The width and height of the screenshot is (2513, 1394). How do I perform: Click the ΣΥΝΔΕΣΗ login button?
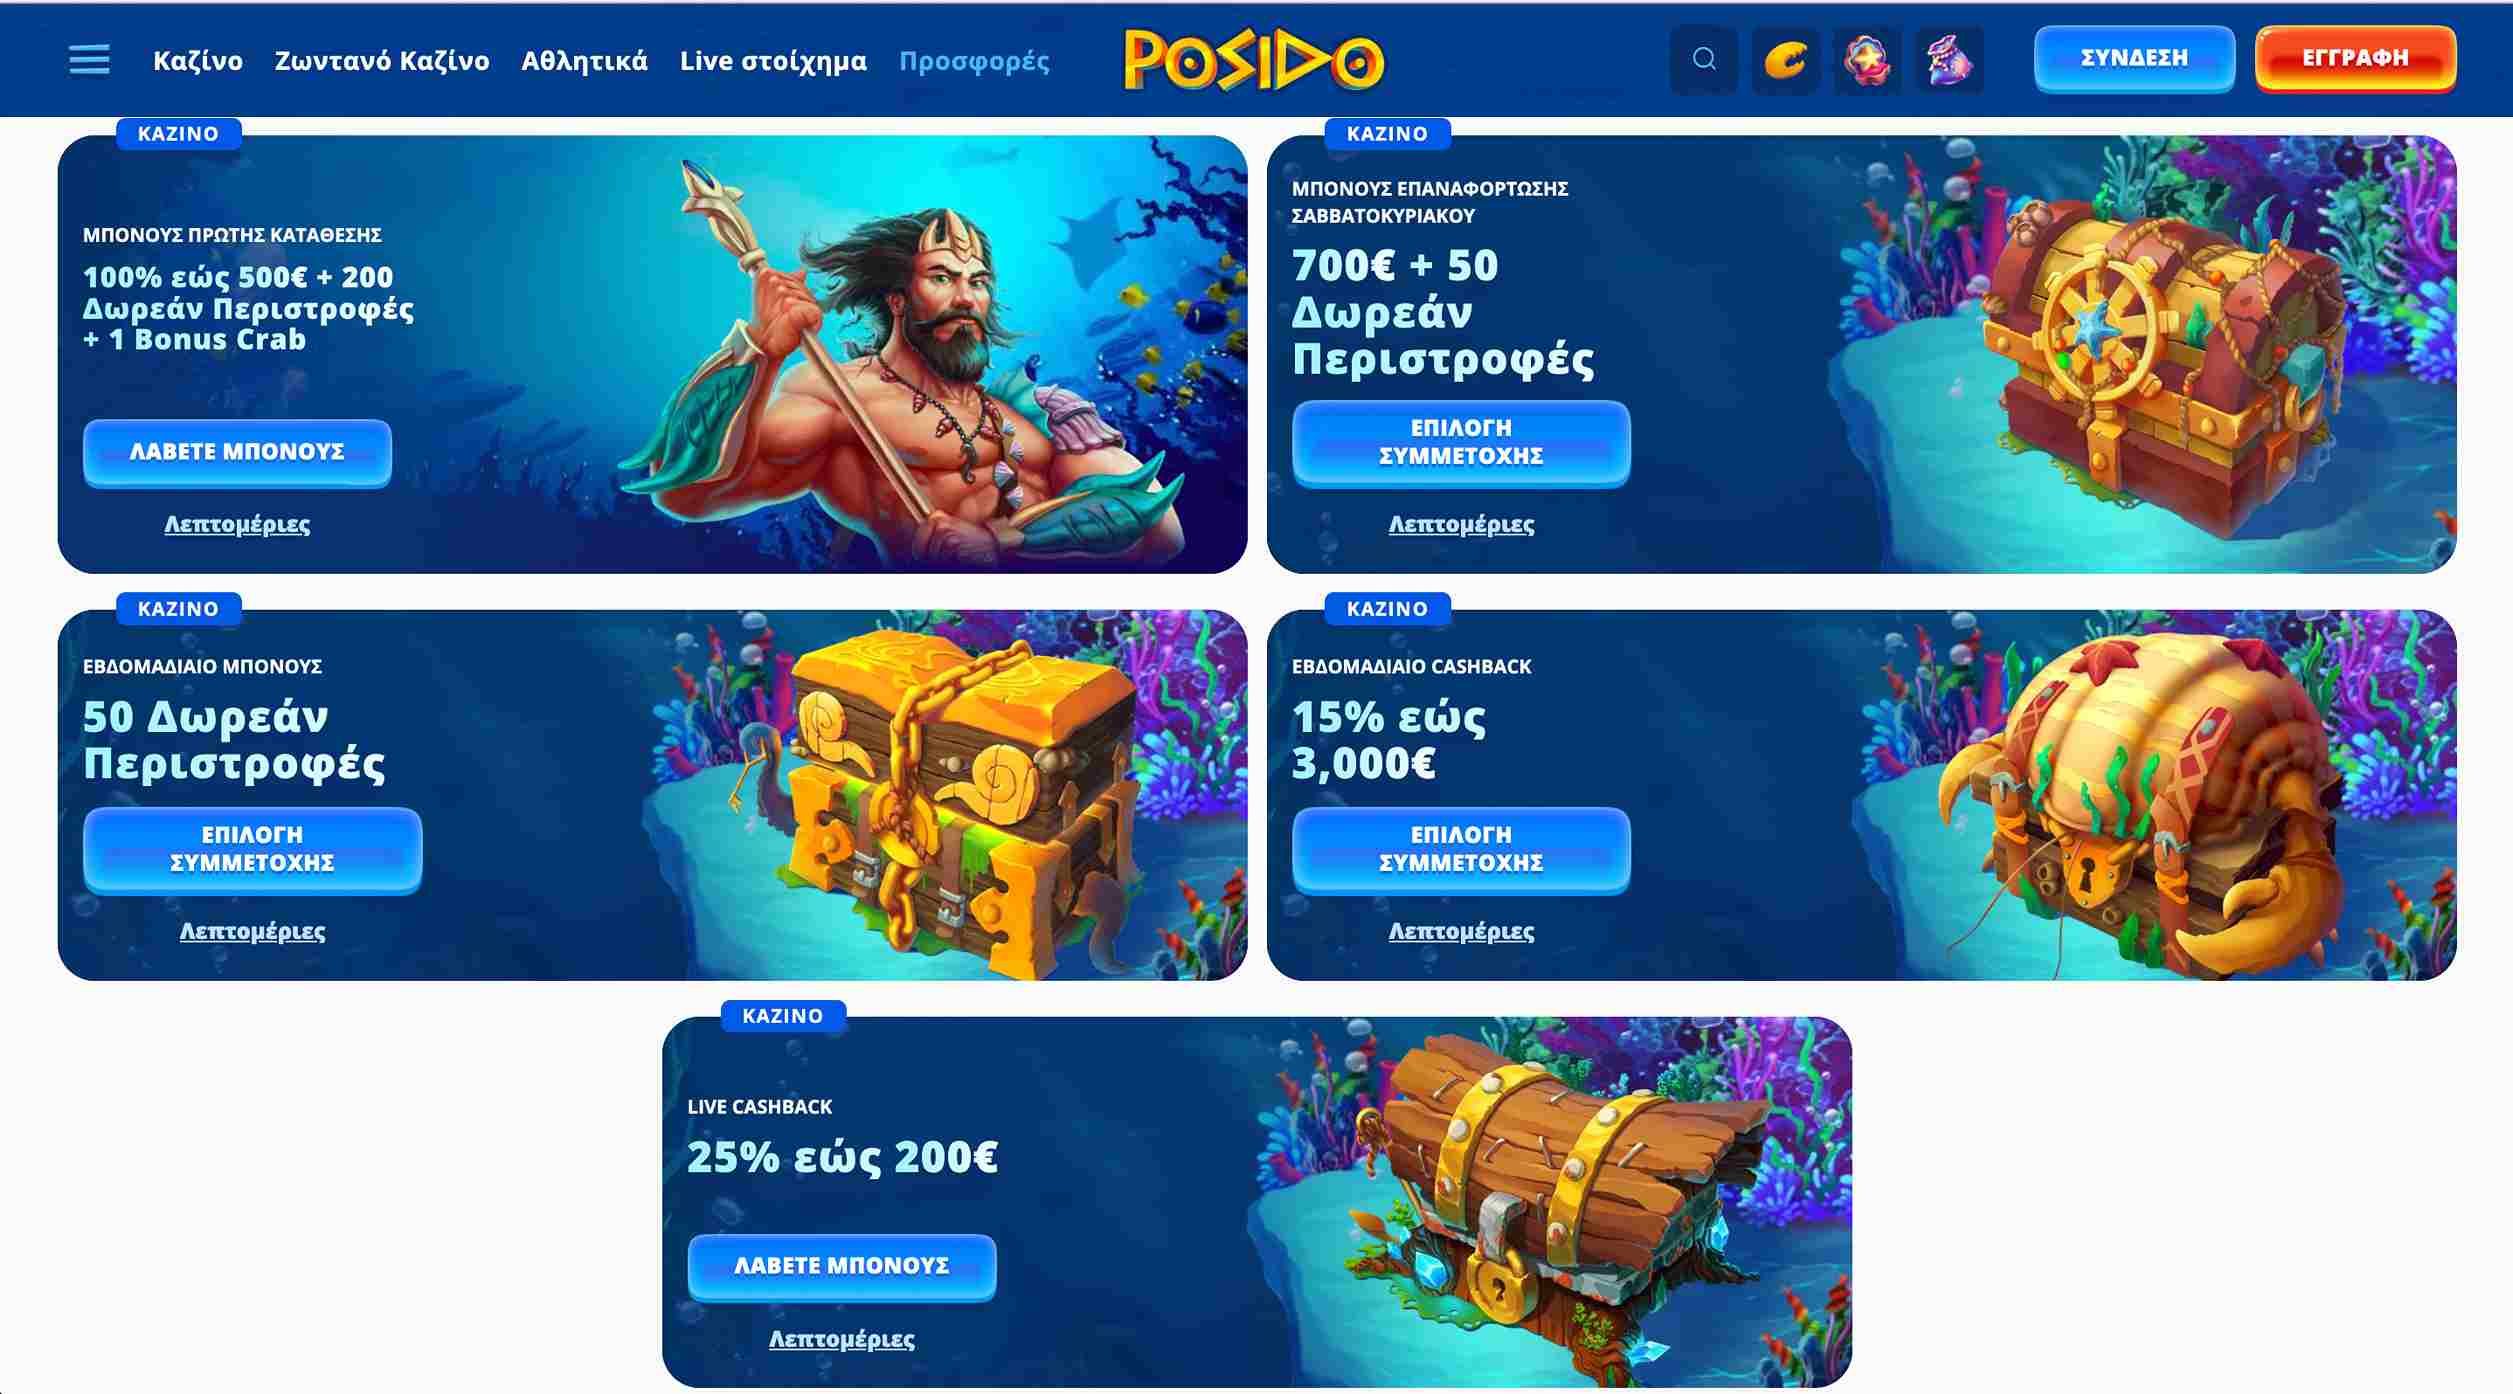(2134, 58)
